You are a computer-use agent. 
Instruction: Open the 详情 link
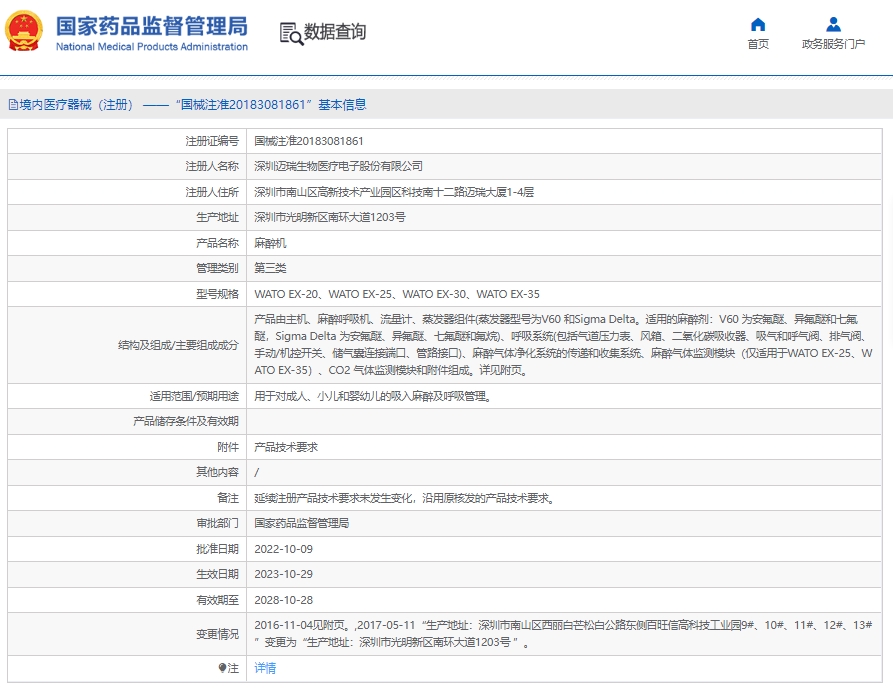(x=265, y=668)
